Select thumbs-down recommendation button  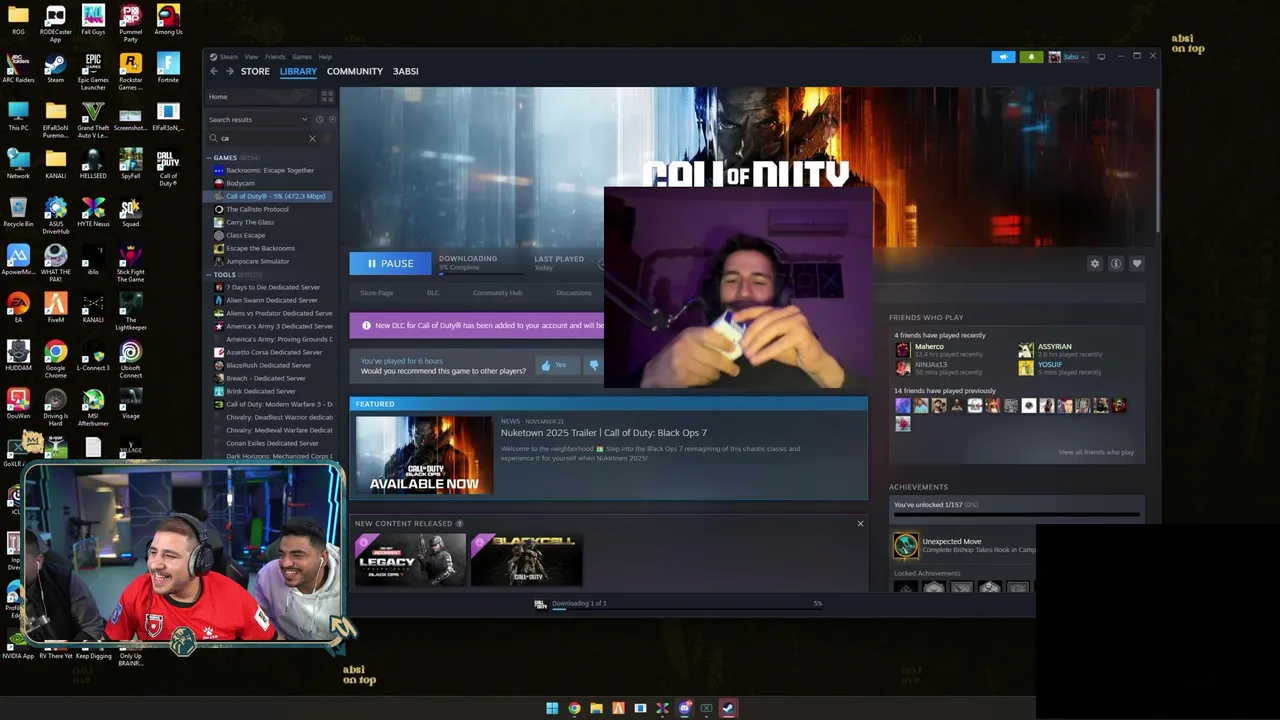593,365
